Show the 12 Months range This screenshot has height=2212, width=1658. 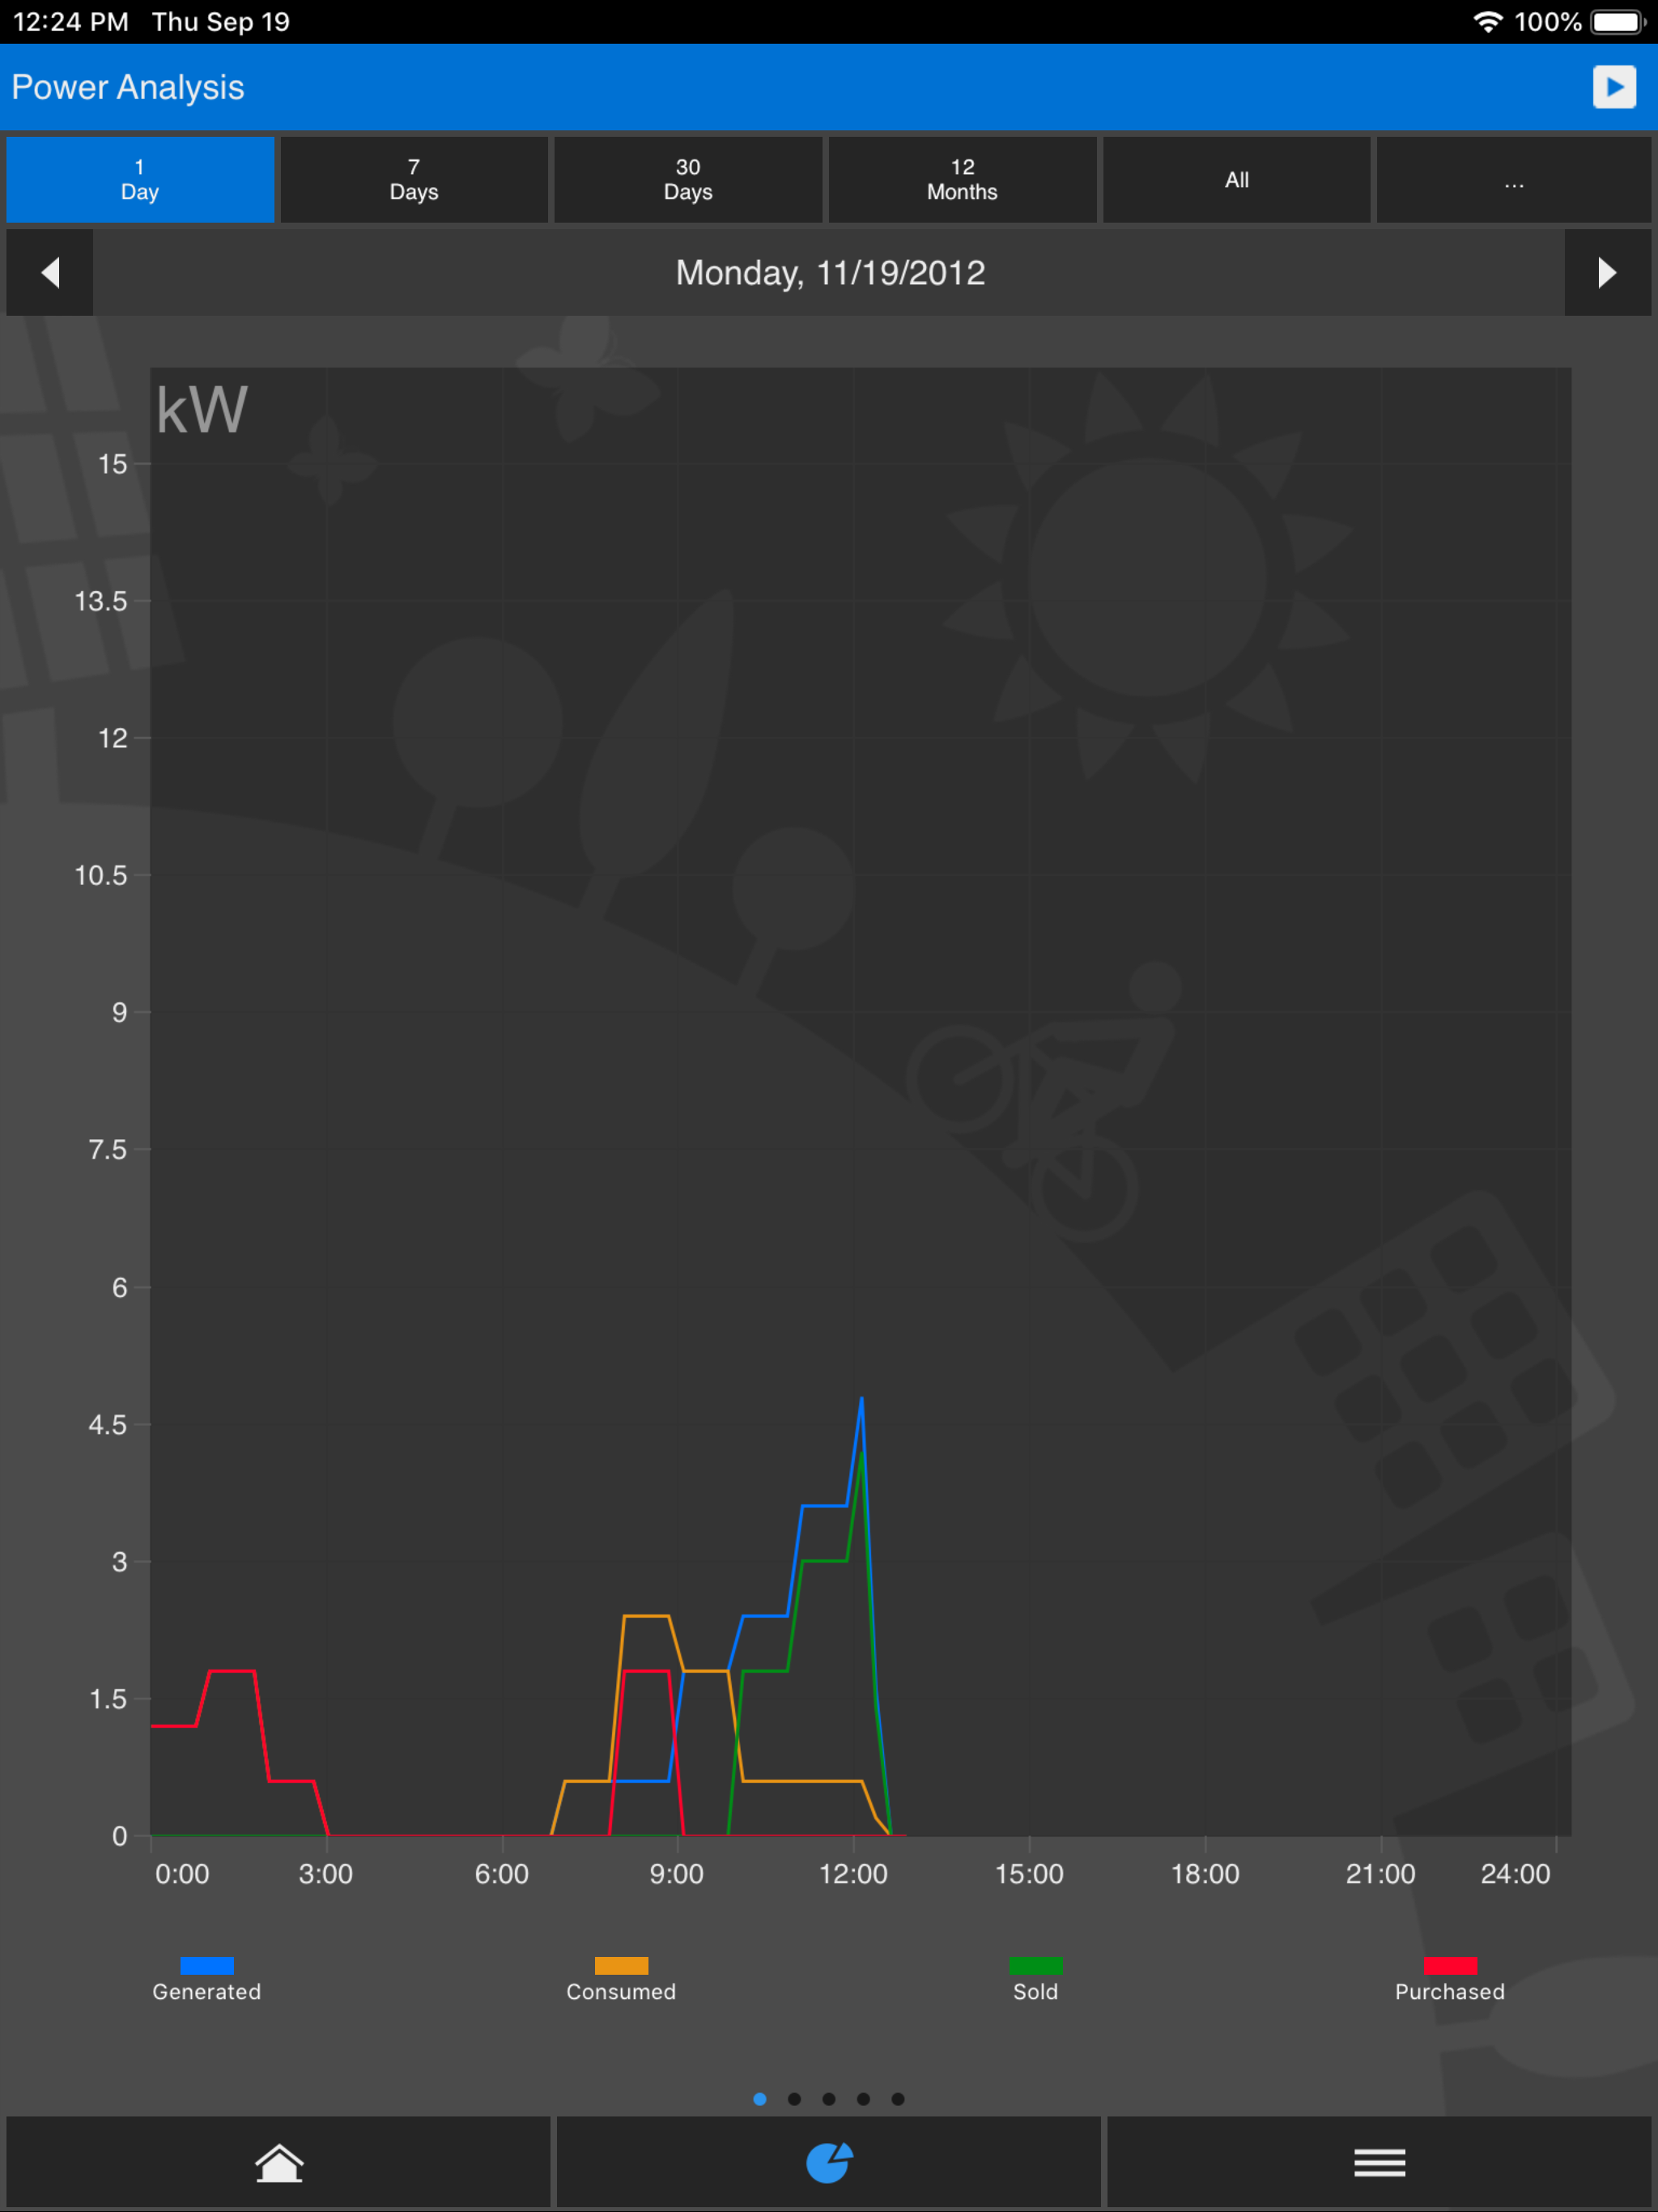point(962,180)
